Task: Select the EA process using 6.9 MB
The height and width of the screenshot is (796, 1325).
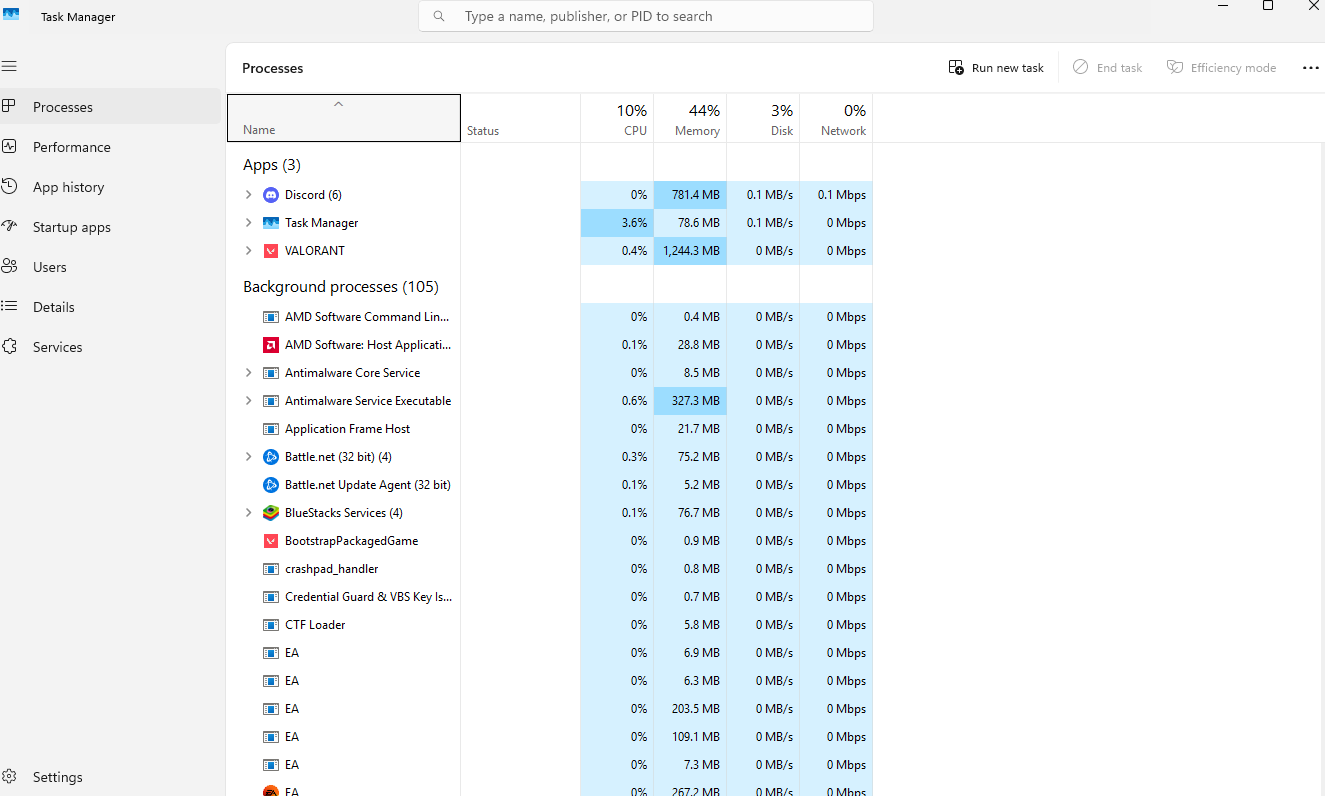Action: pos(550,653)
